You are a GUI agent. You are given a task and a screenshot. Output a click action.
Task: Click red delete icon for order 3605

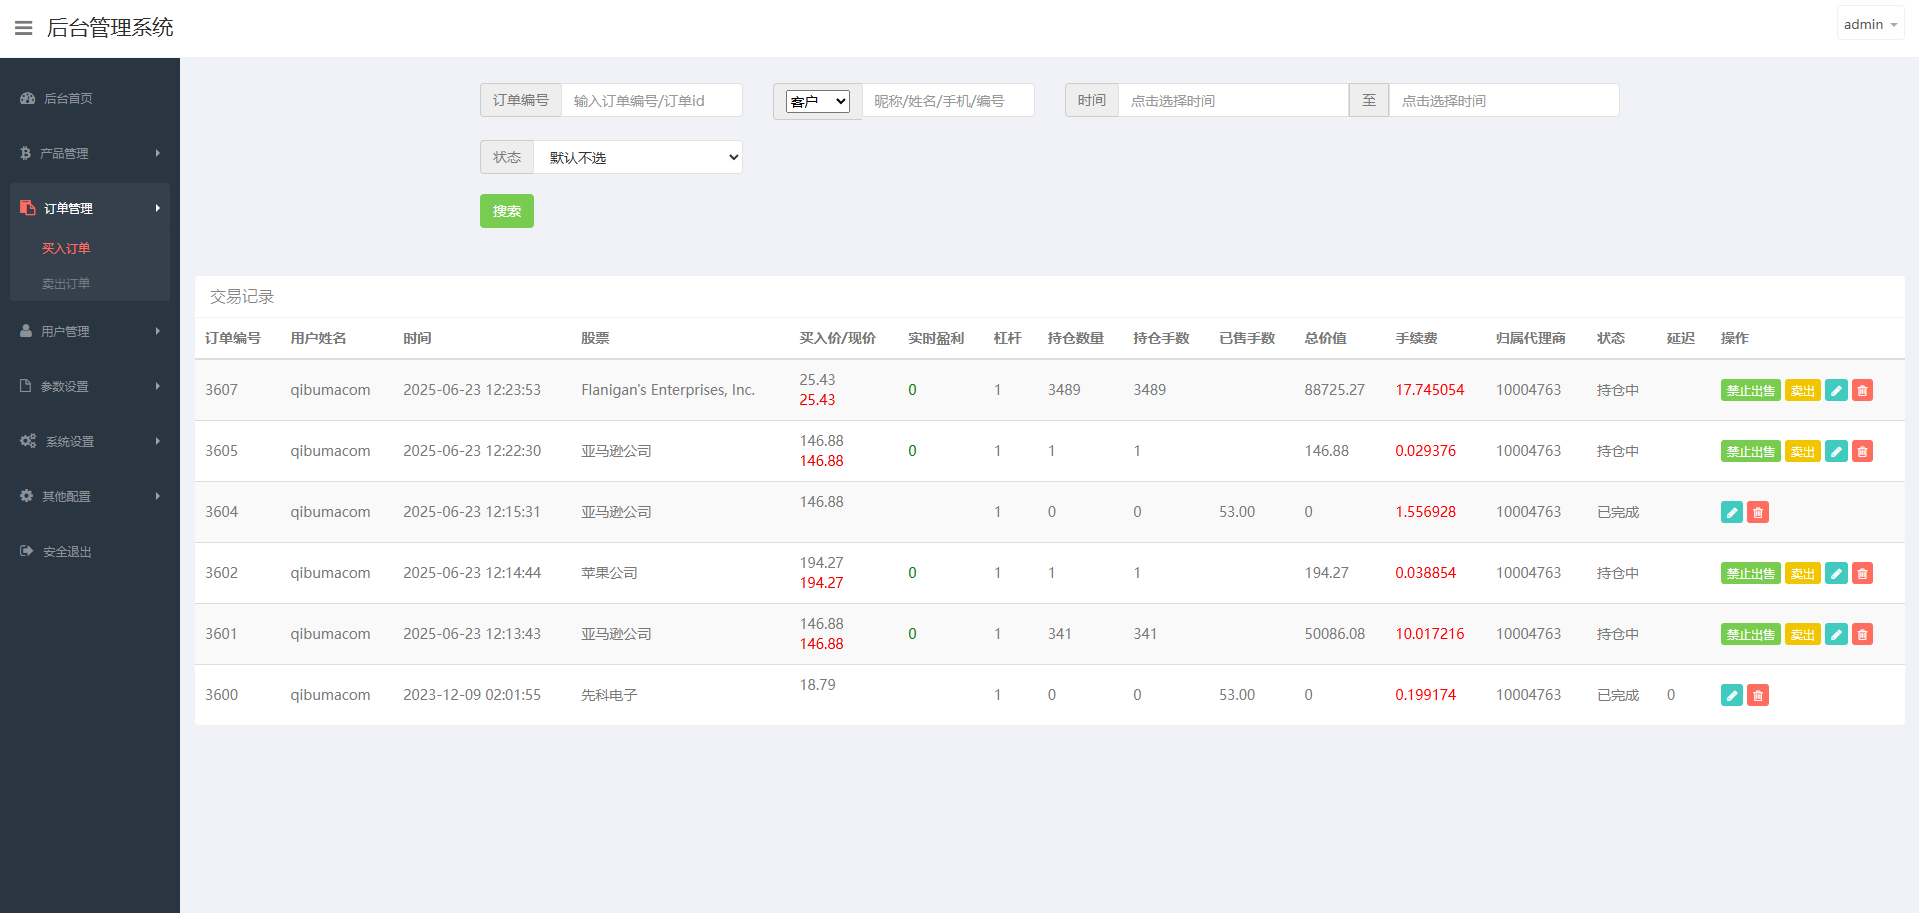[x=1862, y=452]
